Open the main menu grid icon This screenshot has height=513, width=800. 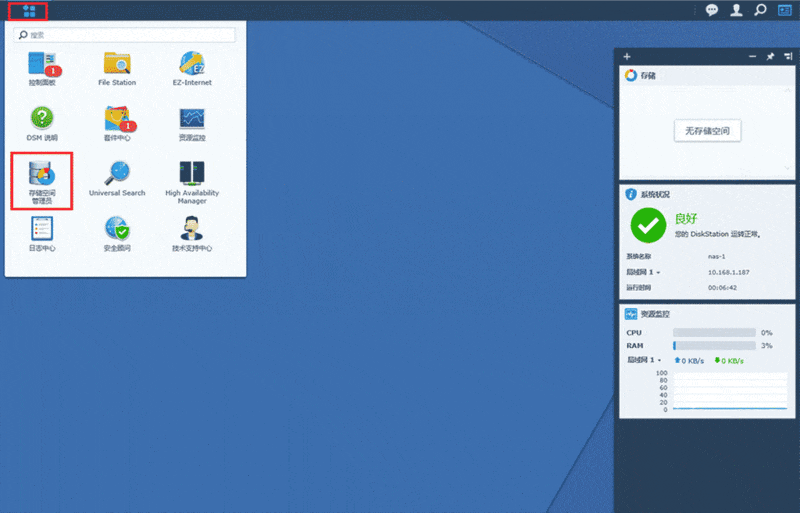tap(29, 11)
